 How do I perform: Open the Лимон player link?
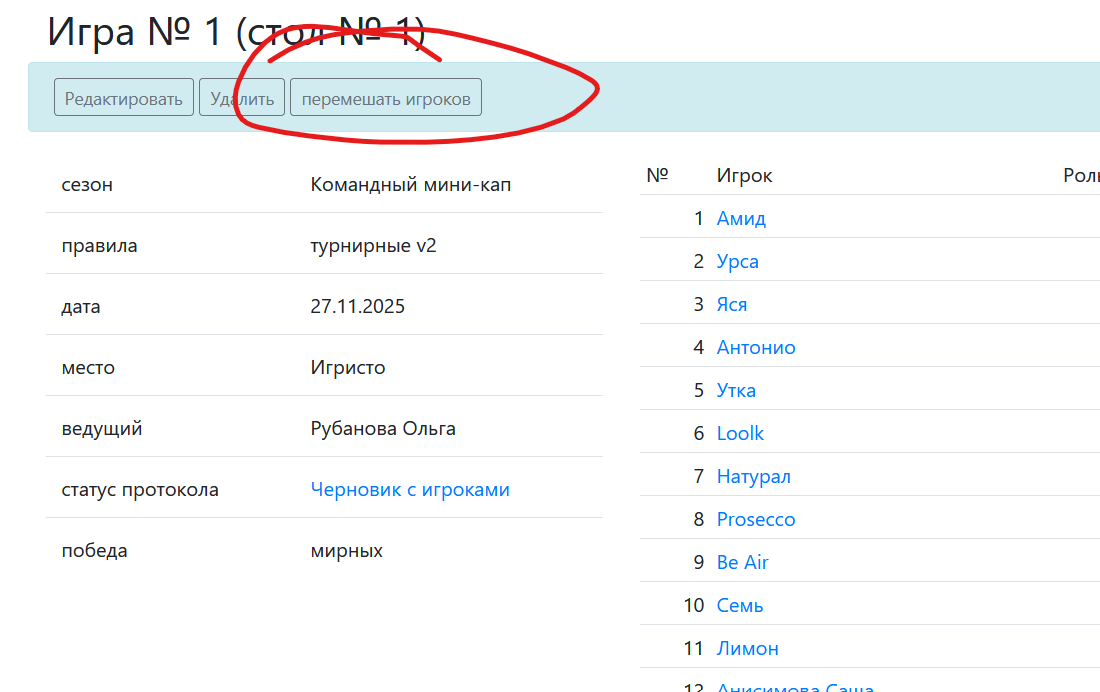747,648
